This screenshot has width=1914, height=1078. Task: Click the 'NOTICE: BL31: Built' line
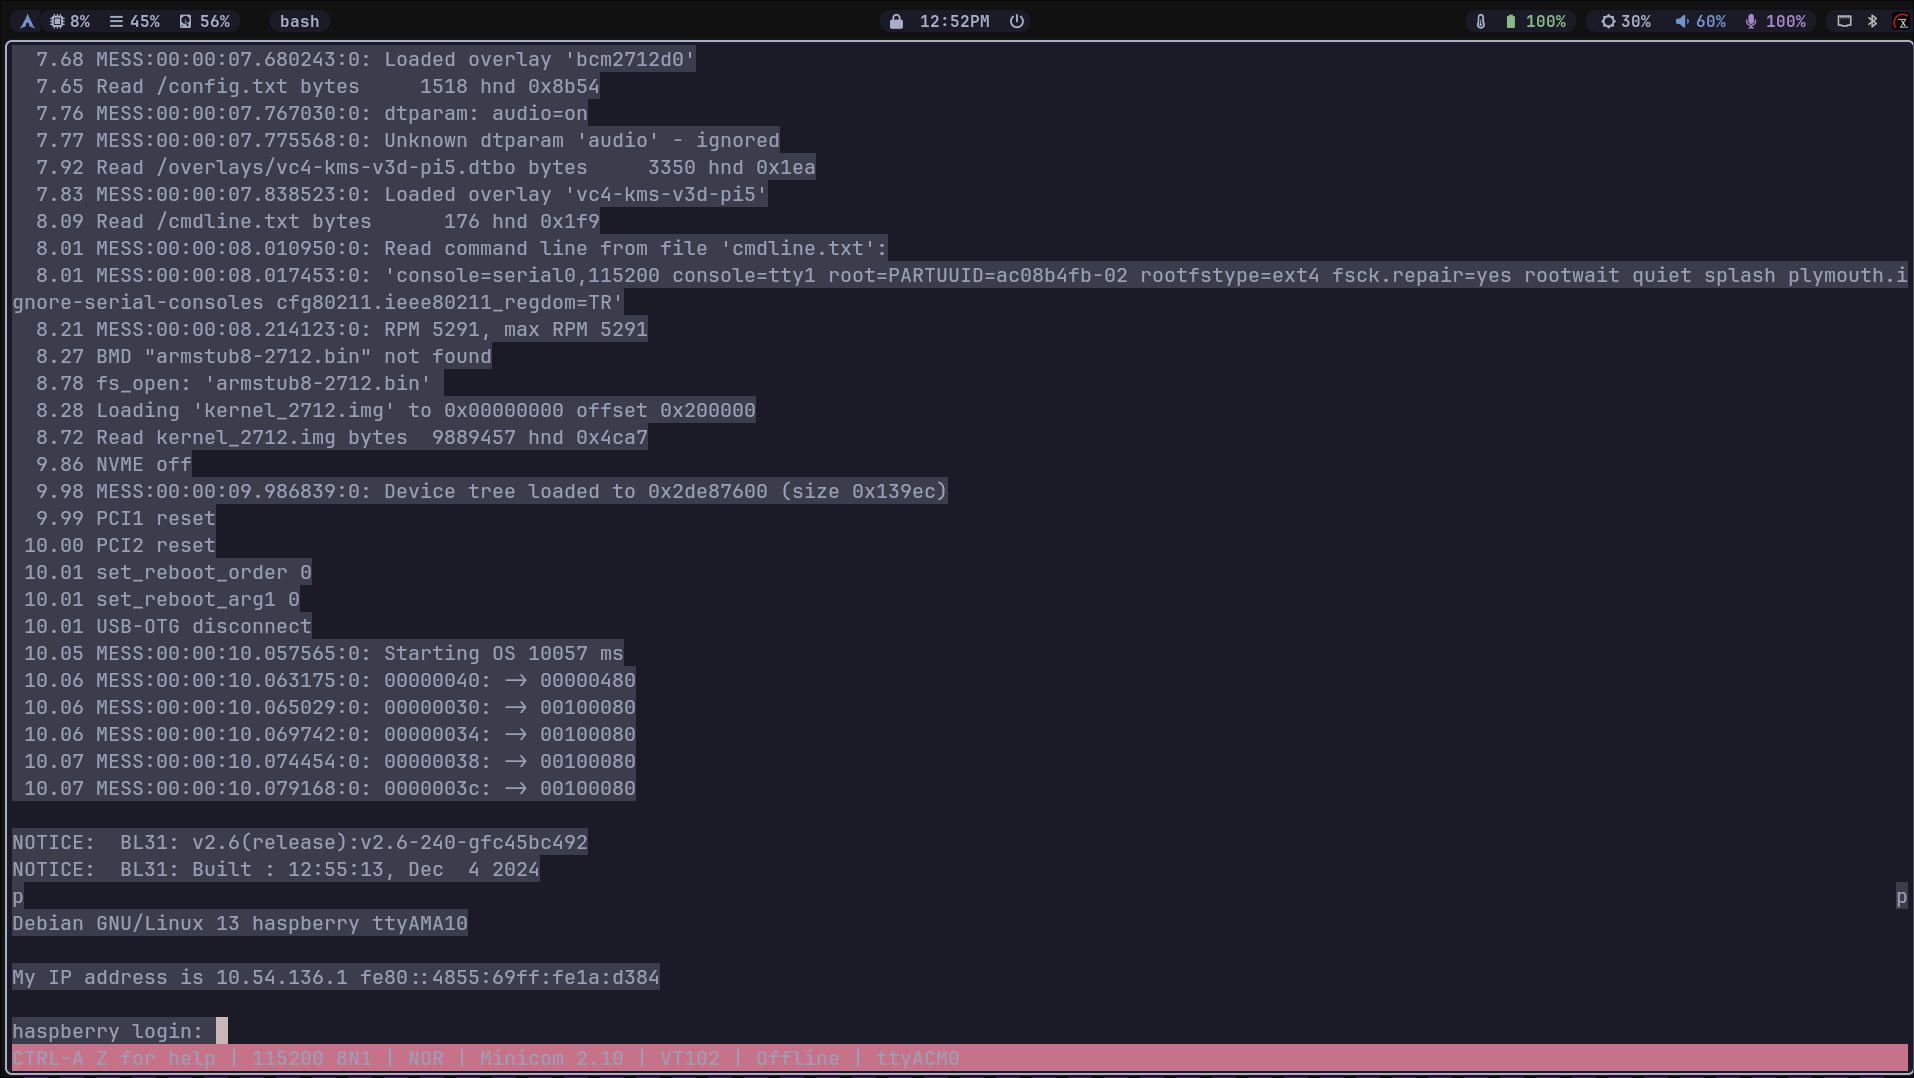276,869
